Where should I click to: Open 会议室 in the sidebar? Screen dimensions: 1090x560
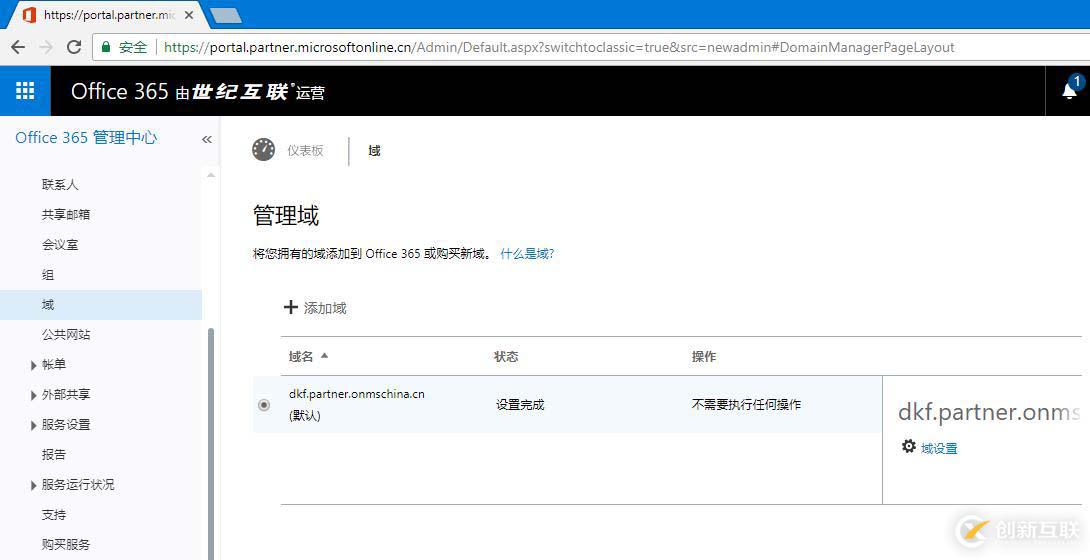click(60, 244)
